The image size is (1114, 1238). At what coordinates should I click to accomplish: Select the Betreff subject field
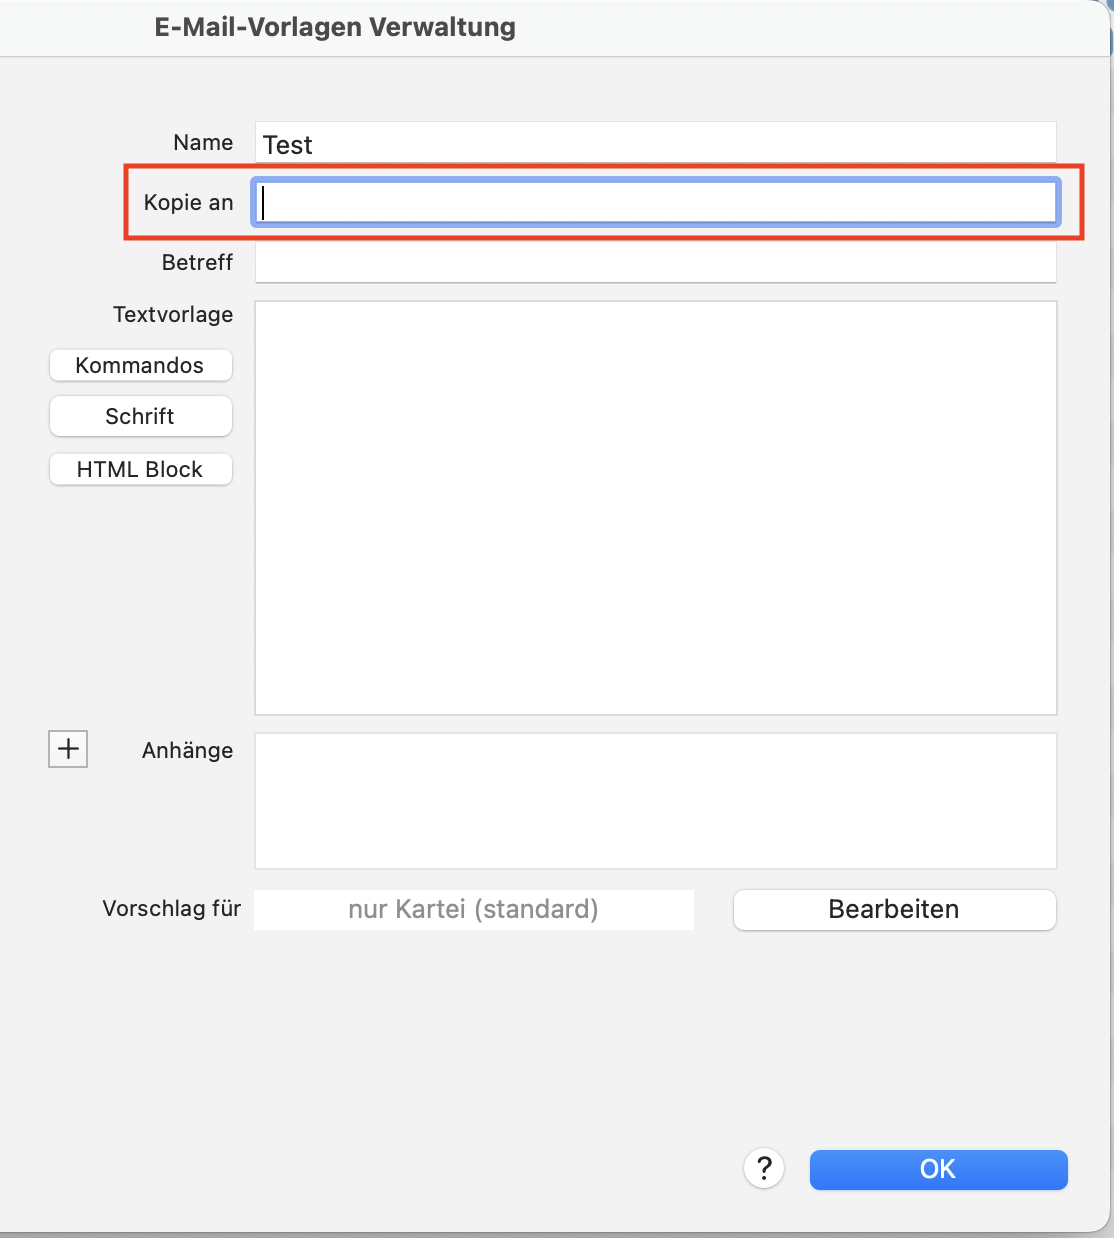pyautogui.click(x=656, y=263)
